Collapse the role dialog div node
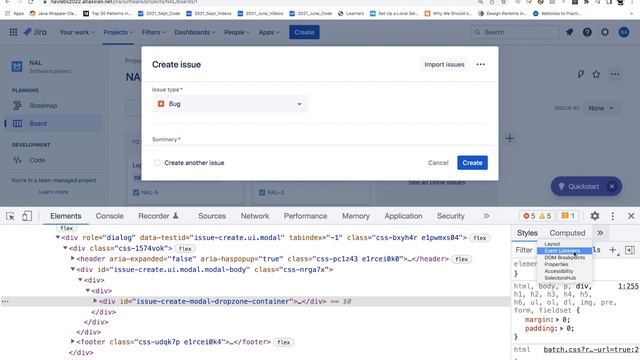This screenshot has height=360, width=640. click(58, 237)
